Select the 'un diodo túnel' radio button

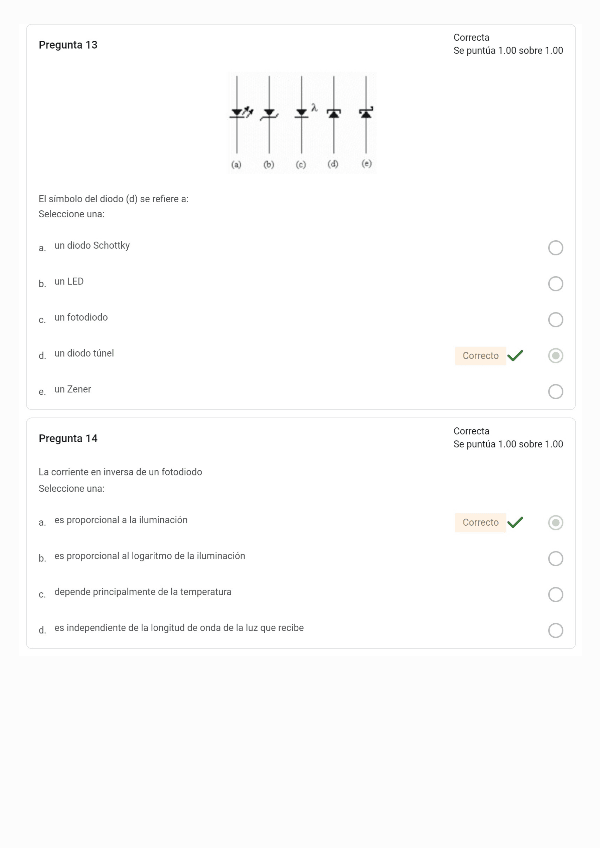coord(556,355)
